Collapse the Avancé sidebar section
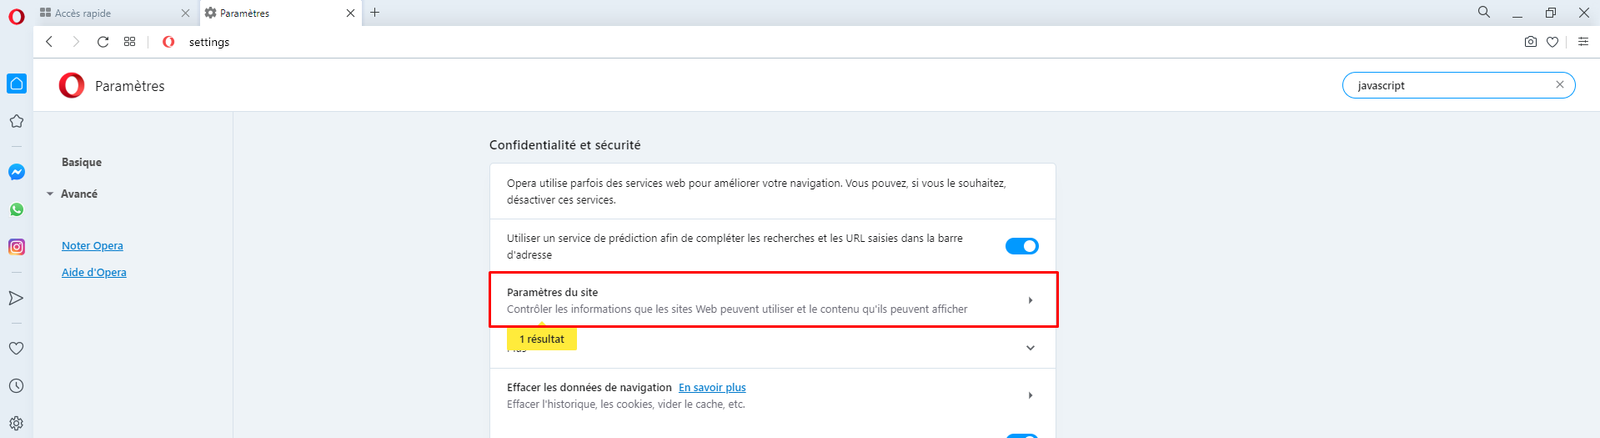This screenshot has height=438, width=1600. pos(50,194)
